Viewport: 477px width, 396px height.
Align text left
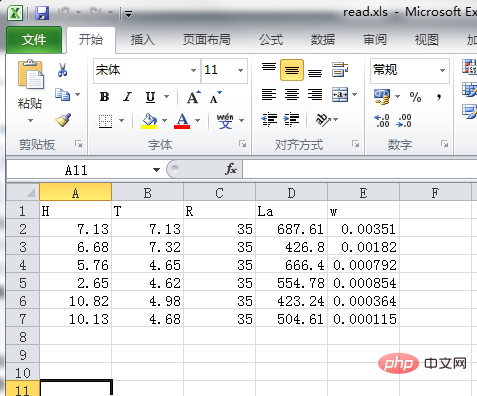[x=269, y=95]
